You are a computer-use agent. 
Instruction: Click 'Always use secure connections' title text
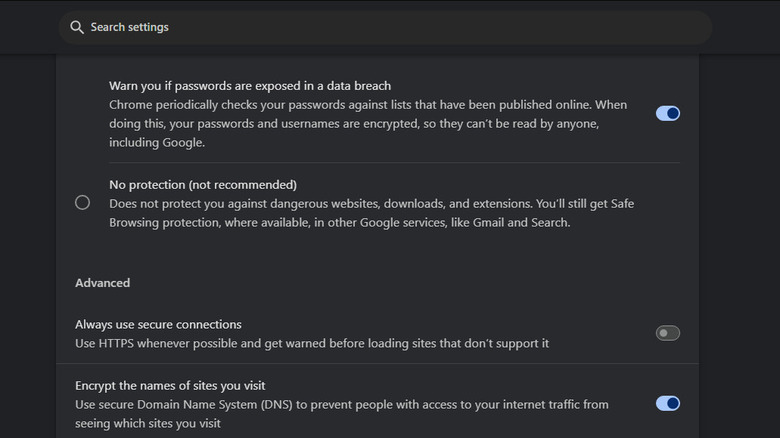click(158, 325)
